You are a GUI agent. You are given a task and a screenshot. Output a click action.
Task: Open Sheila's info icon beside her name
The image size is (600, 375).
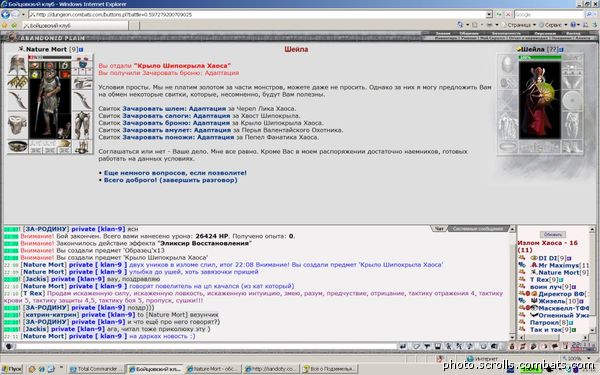[561, 50]
